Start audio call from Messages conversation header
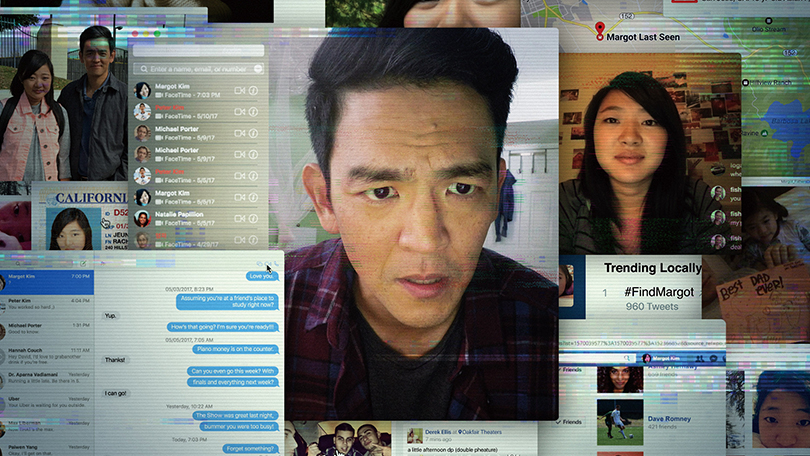 click(x=276, y=264)
